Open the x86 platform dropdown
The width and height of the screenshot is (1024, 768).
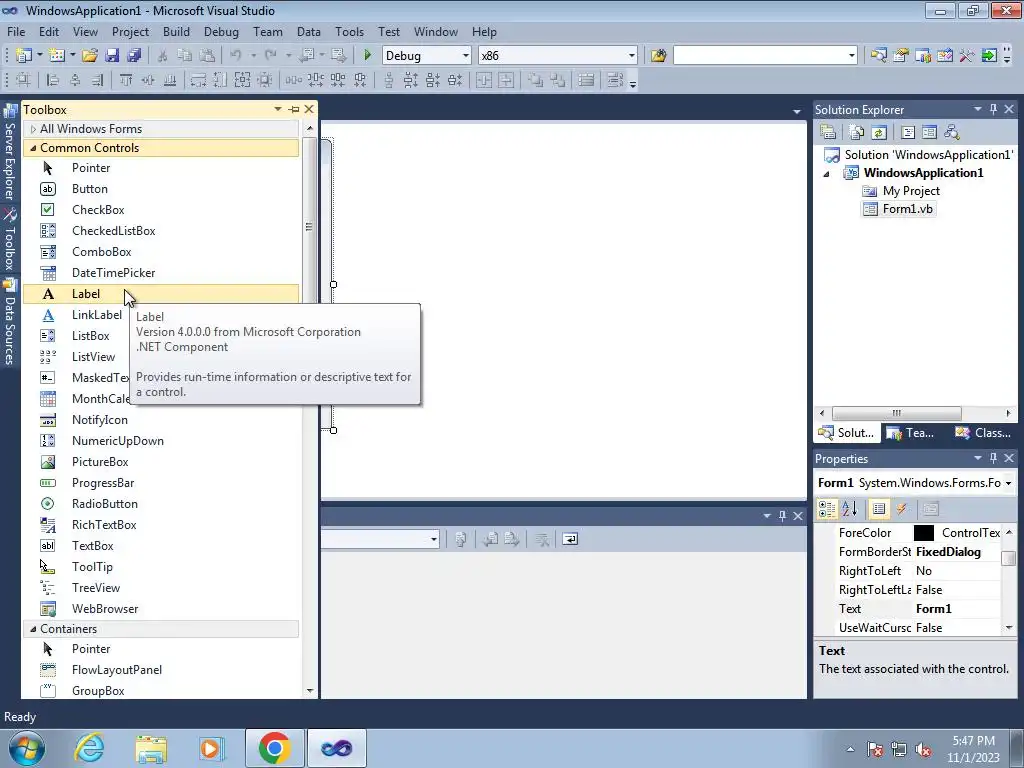pyautogui.click(x=632, y=56)
